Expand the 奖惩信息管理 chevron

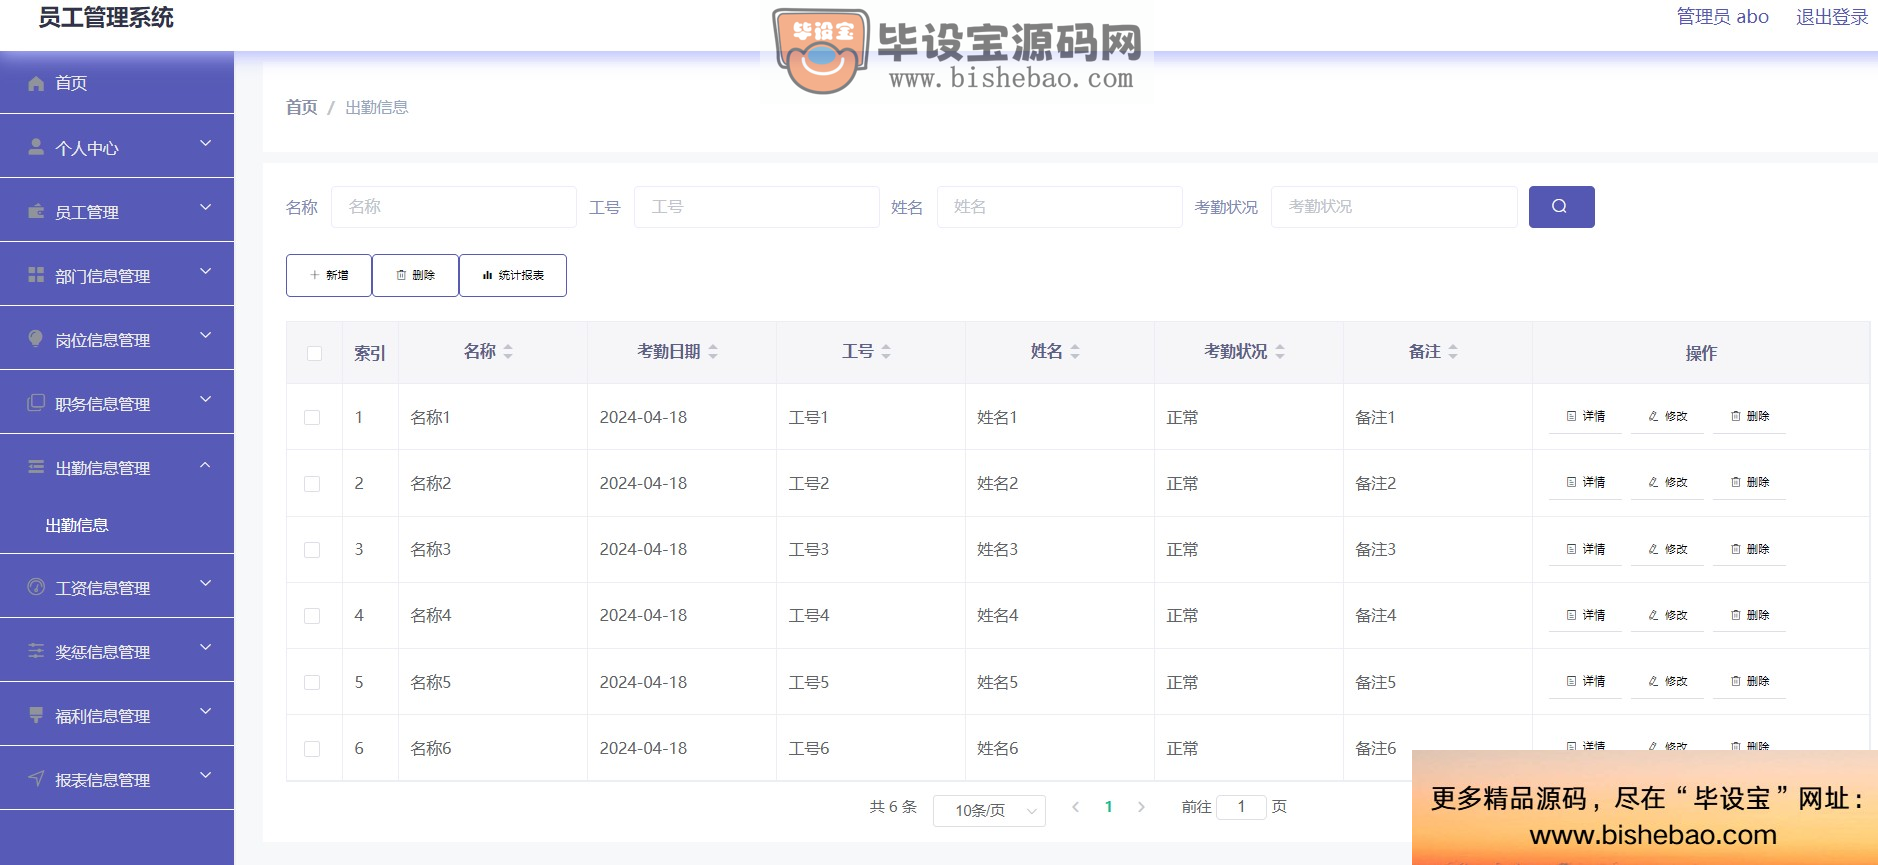206,648
